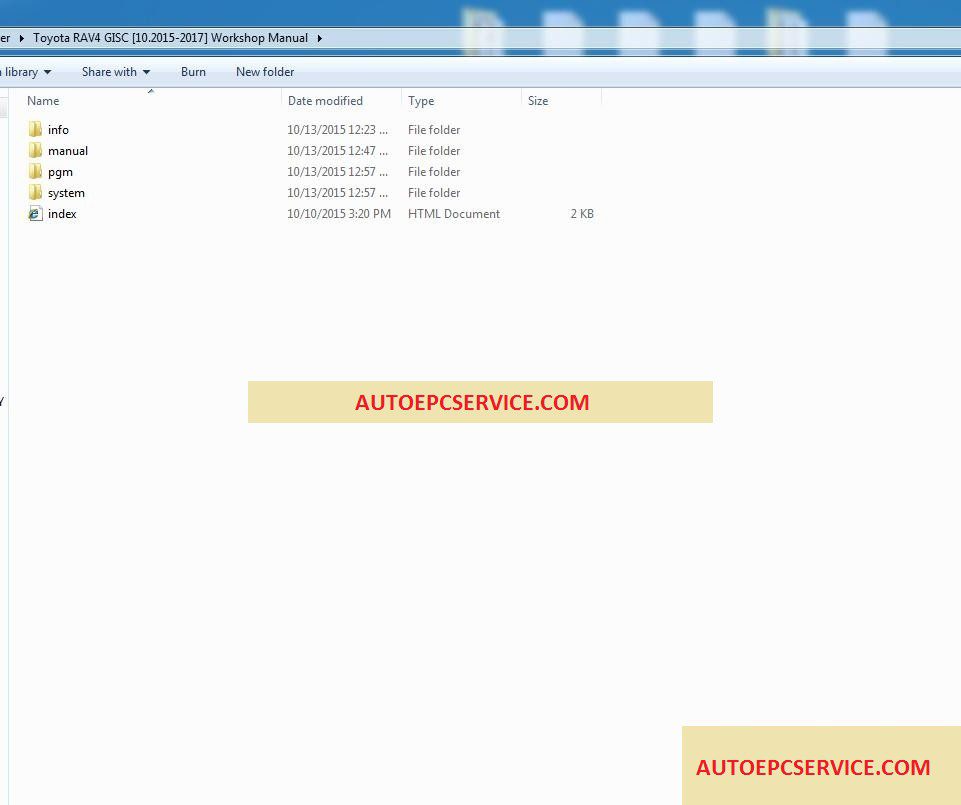Open the manual folder icon

coord(36,150)
